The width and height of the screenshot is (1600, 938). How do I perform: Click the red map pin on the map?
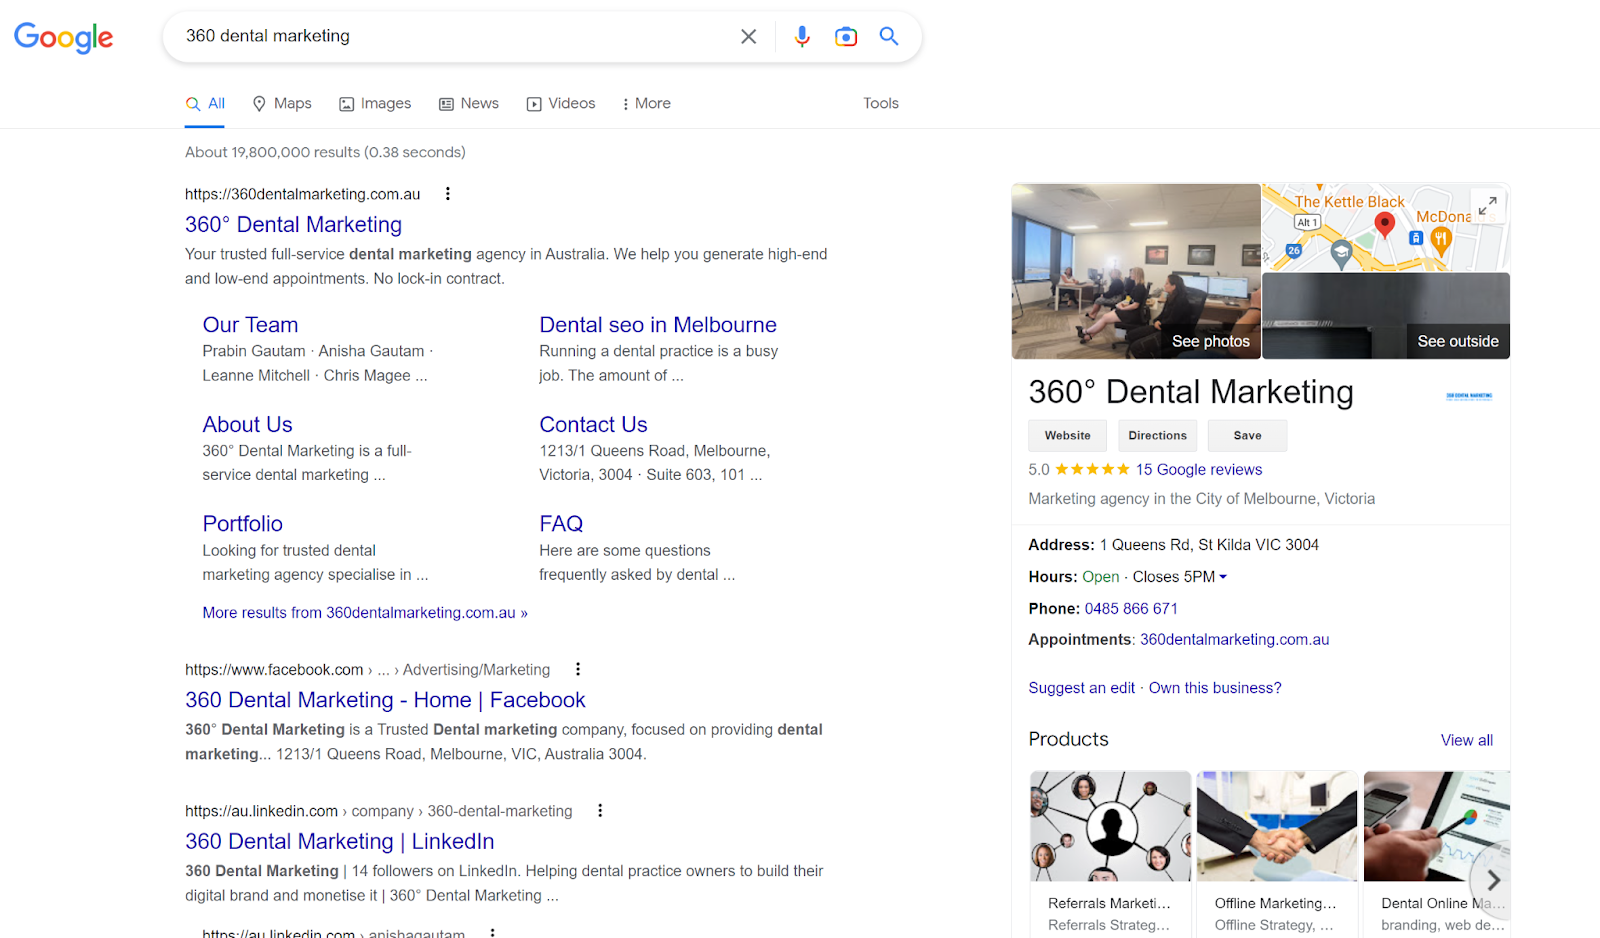pos(1385,224)
